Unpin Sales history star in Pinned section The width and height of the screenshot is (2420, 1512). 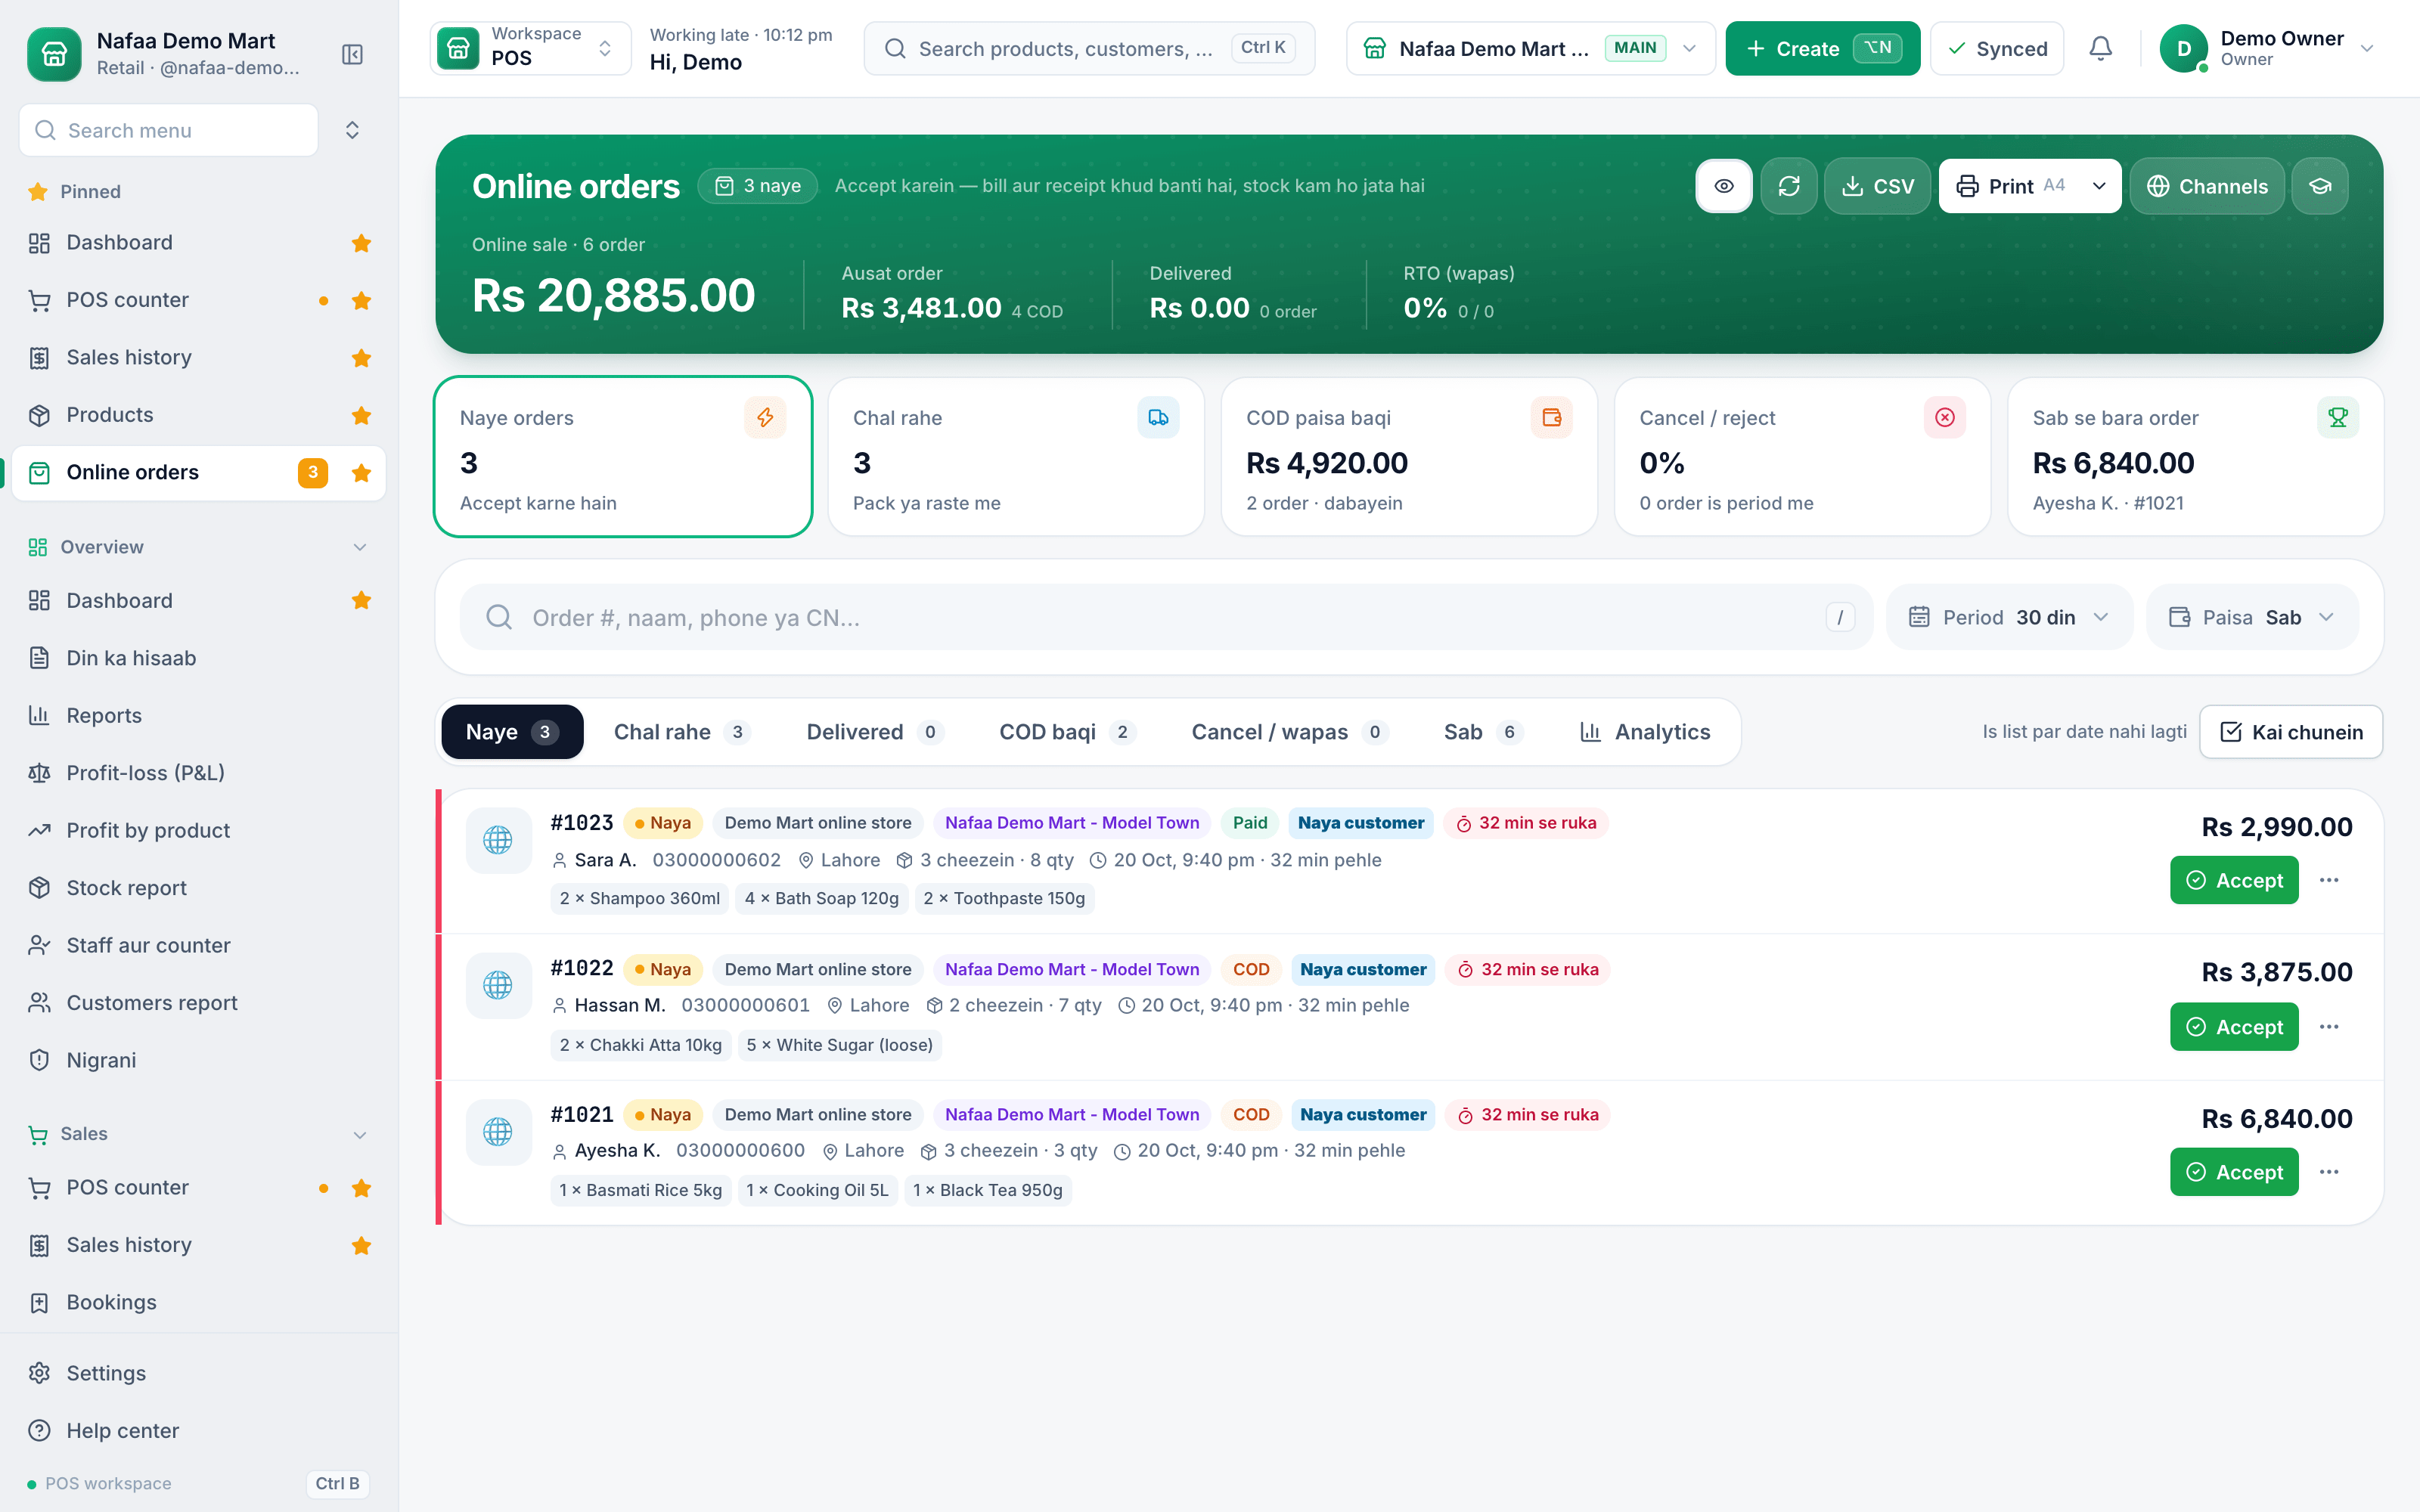point(362,358)
